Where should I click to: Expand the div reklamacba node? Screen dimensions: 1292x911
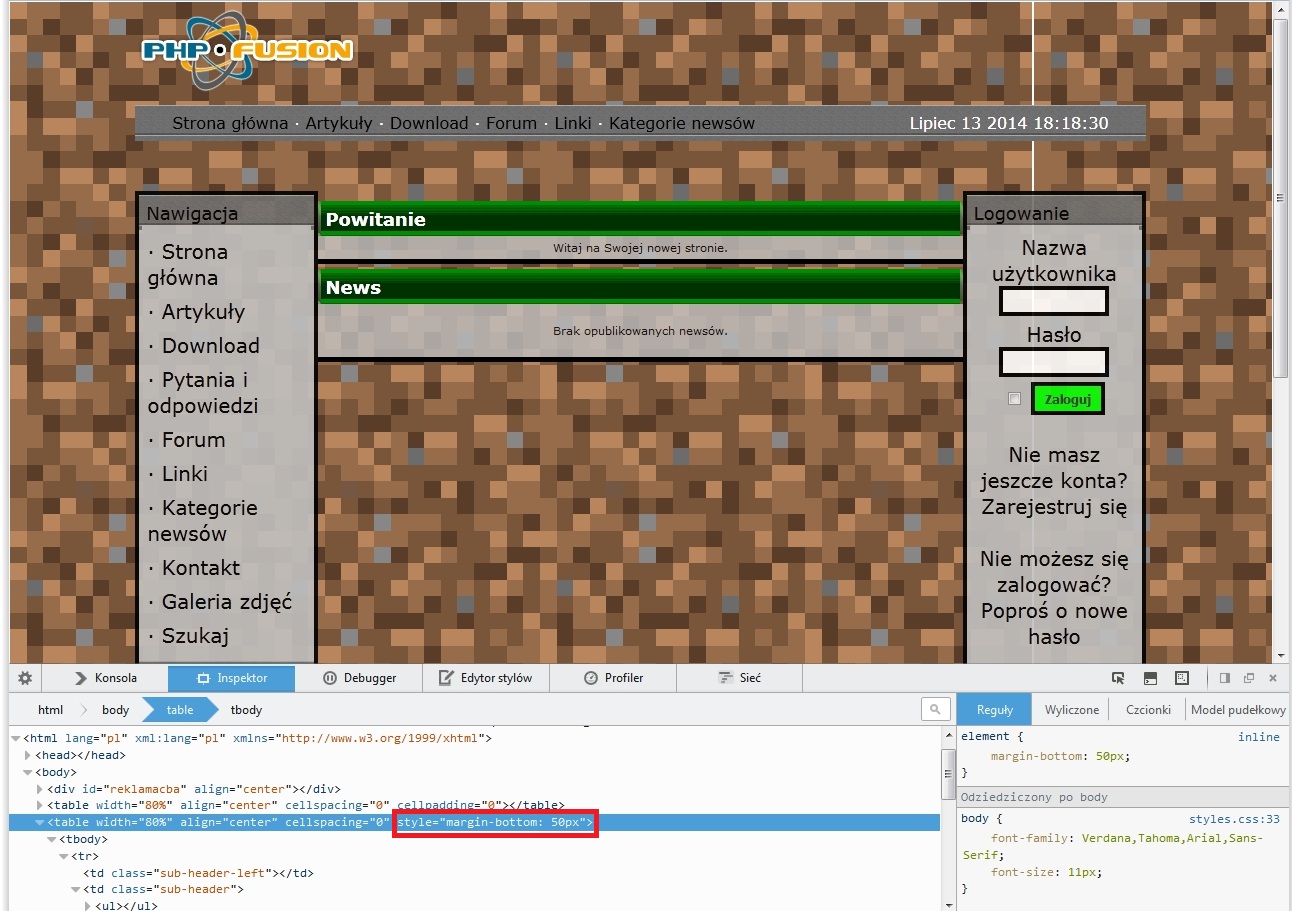[x=39, y=789]
